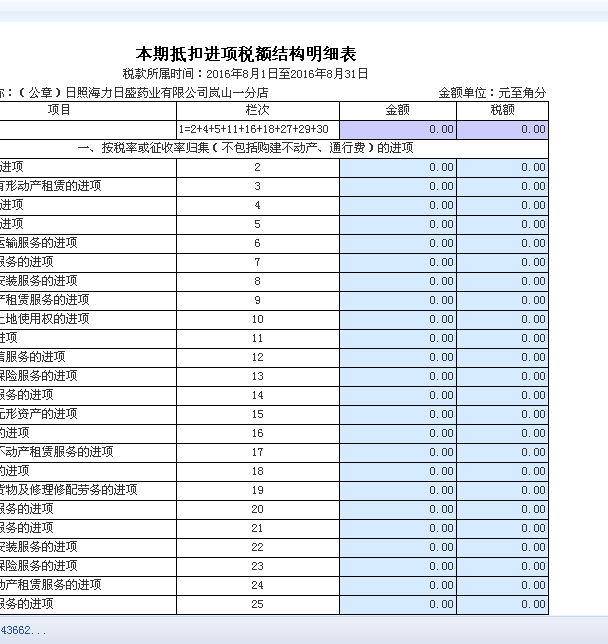Click the 有形动产租赁的进项 row label
This screenshot has height=644, width=608.
[51, 186]
